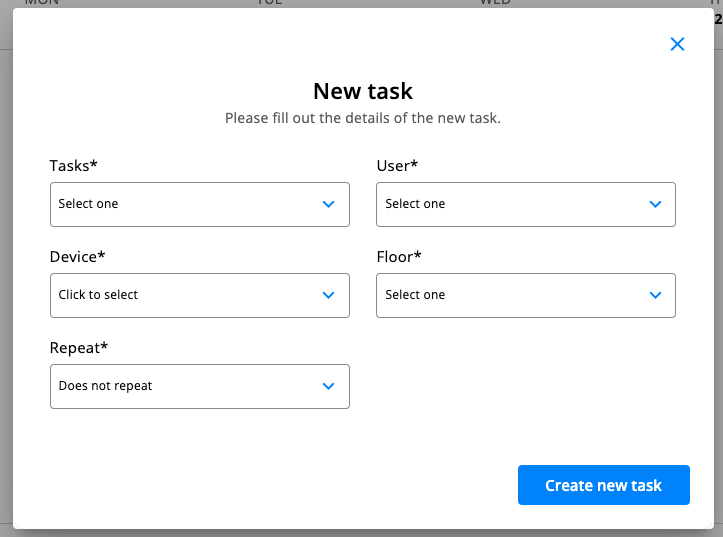Click the Repeat* field label

pyautogui.click(x=79, y=348)
